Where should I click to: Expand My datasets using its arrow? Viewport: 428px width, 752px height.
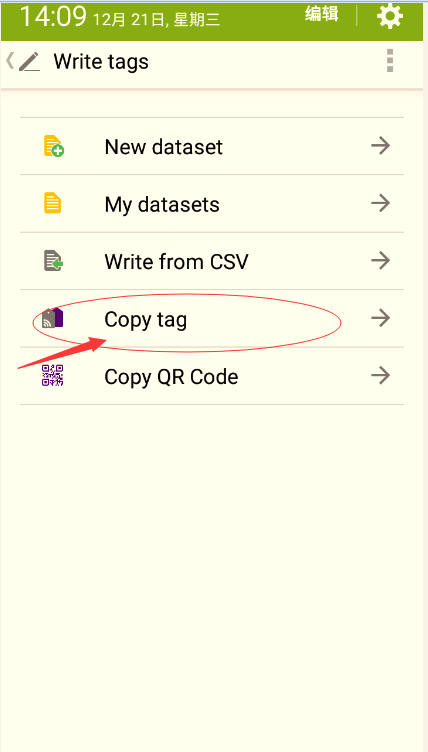tap(380, 203)
